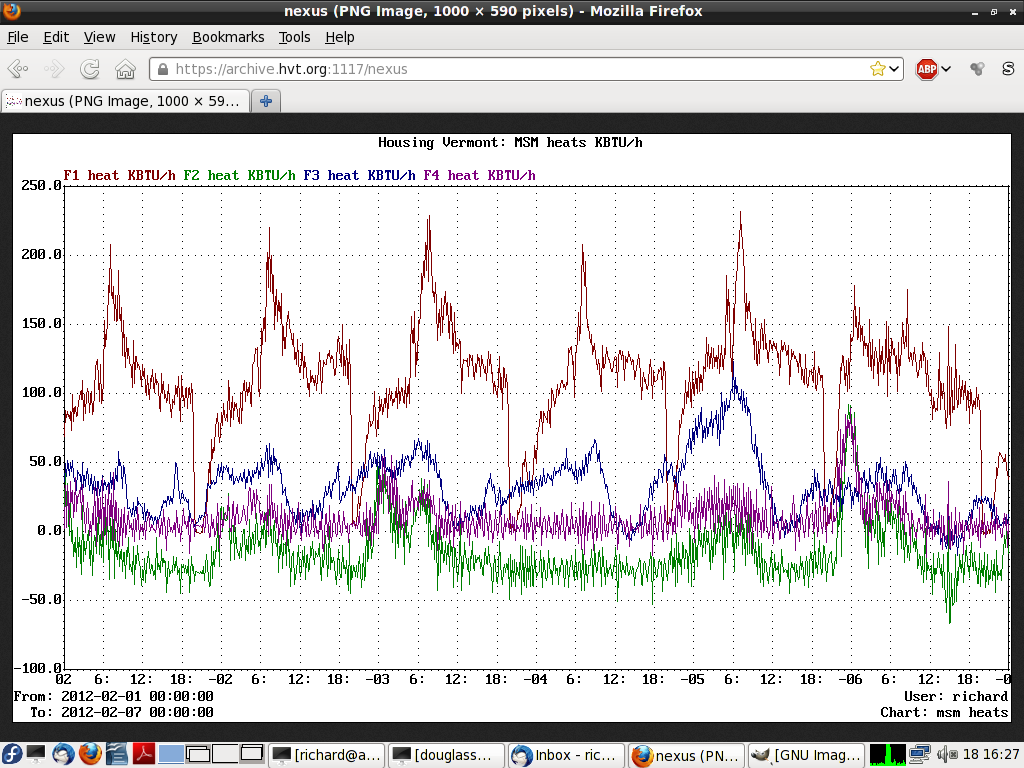Click the -04 date x-axis label

(x=535, y=680)
